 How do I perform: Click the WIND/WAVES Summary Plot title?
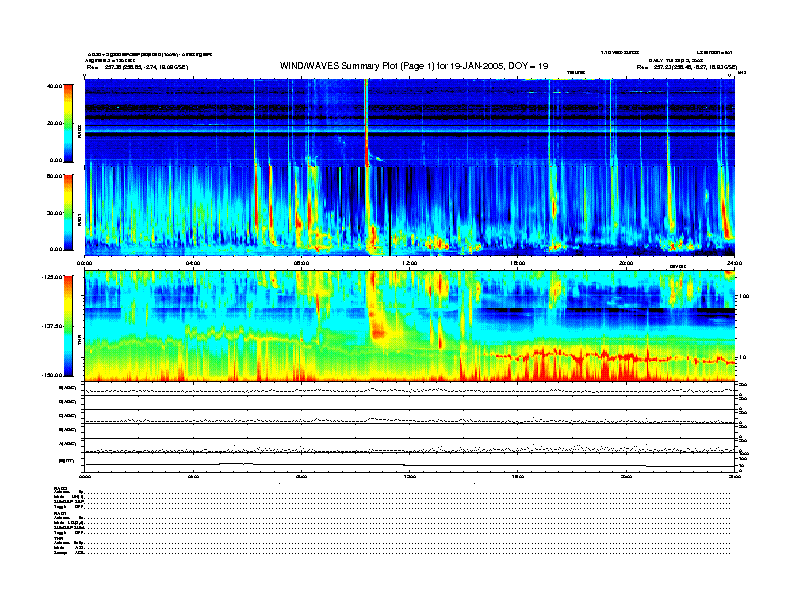click(414, 66)
